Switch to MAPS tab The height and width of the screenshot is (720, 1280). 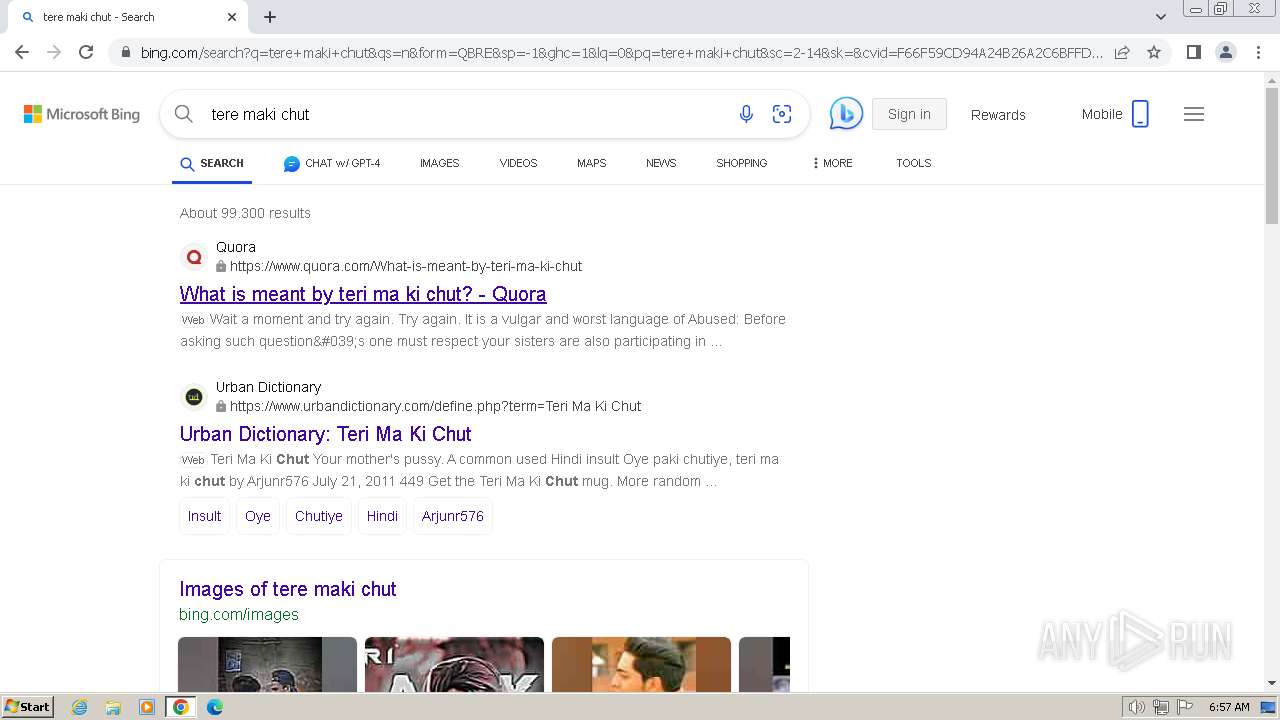[x=591, y=163]
